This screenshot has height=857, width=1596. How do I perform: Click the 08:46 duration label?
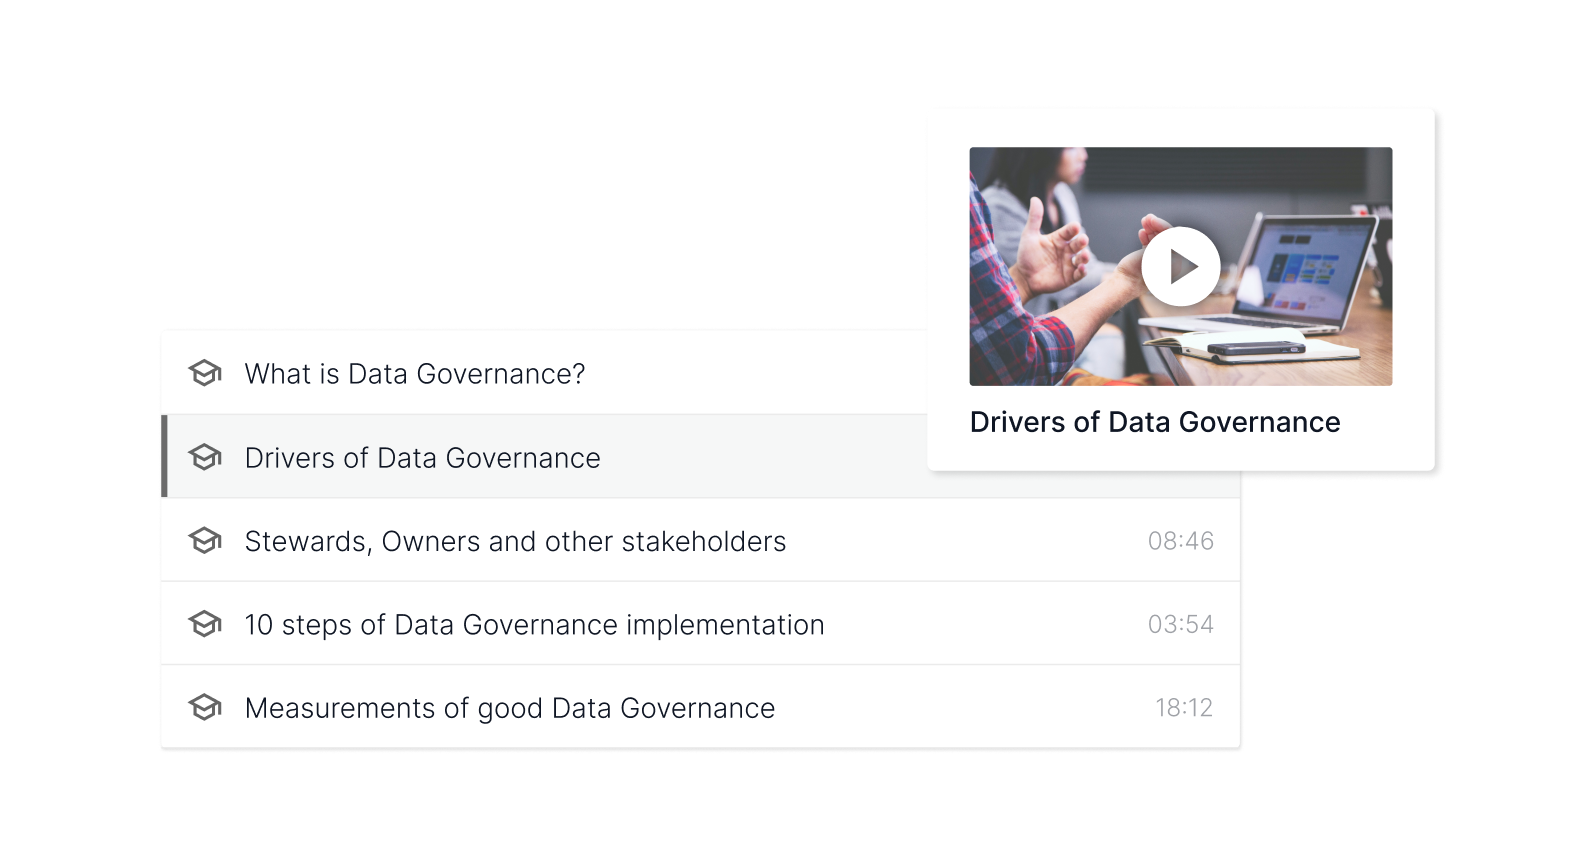pos(1180,541)
